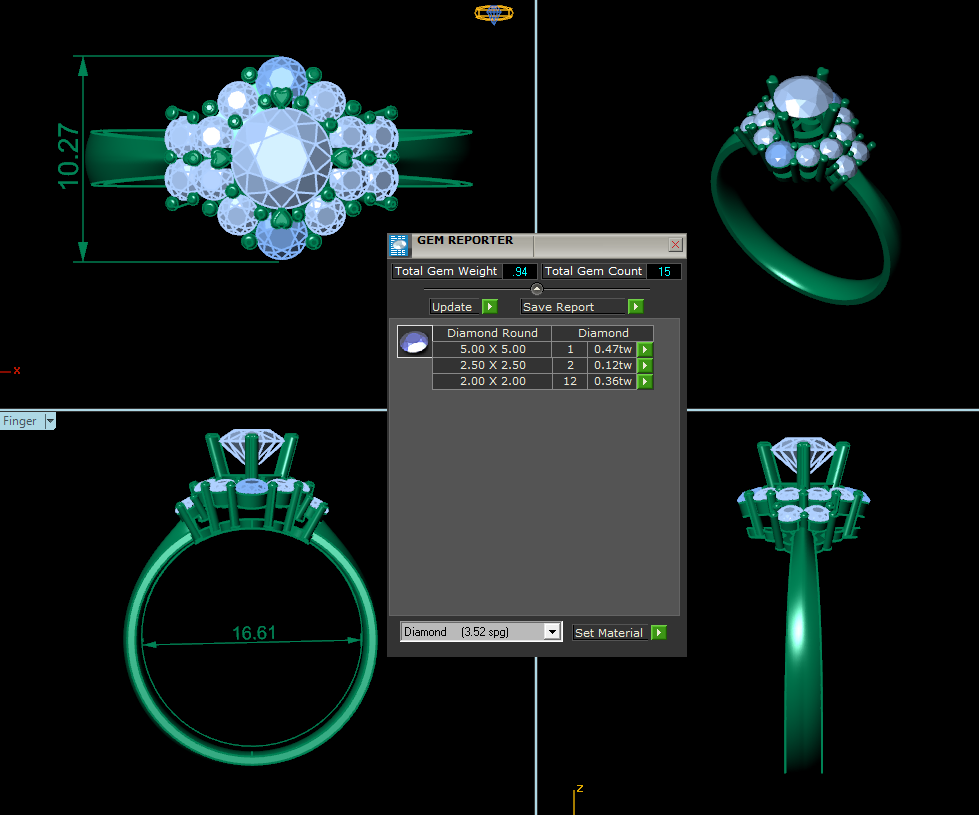979x815 pixels.
Task: Click the Finger viewport label
Action: (20, 421)
